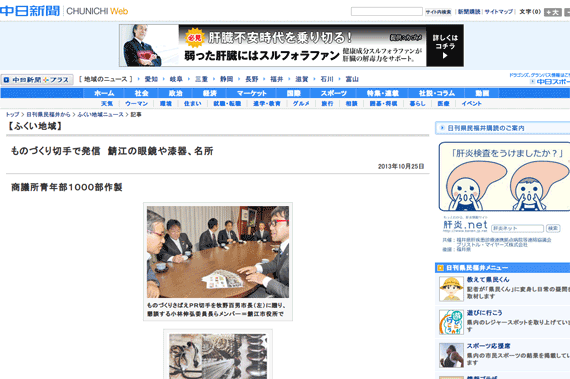Image resolution: width=570 pixels, height=379 pixels.
Task: Click the 肝炎検査をうけましたか ad banner
Action: point(504,177)
